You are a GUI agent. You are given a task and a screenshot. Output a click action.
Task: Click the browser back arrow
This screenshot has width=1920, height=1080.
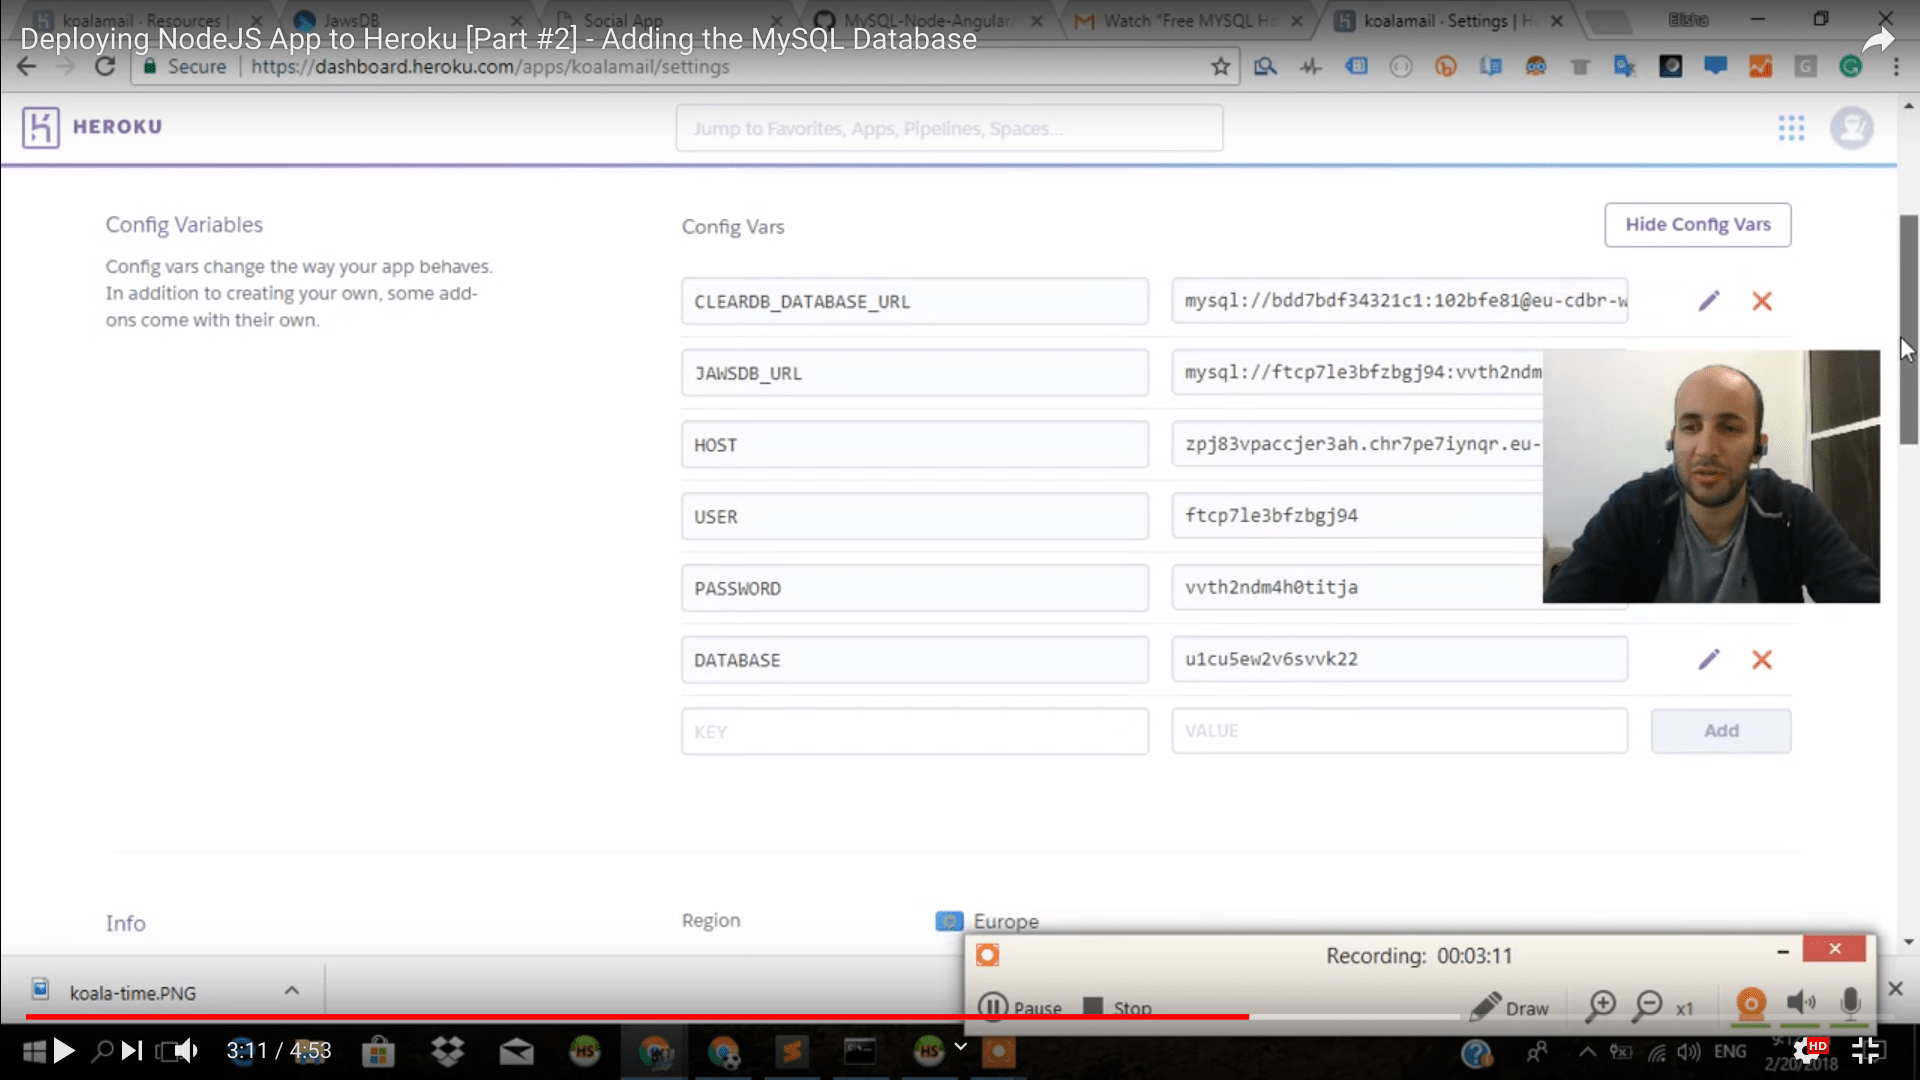click(27, 67)
